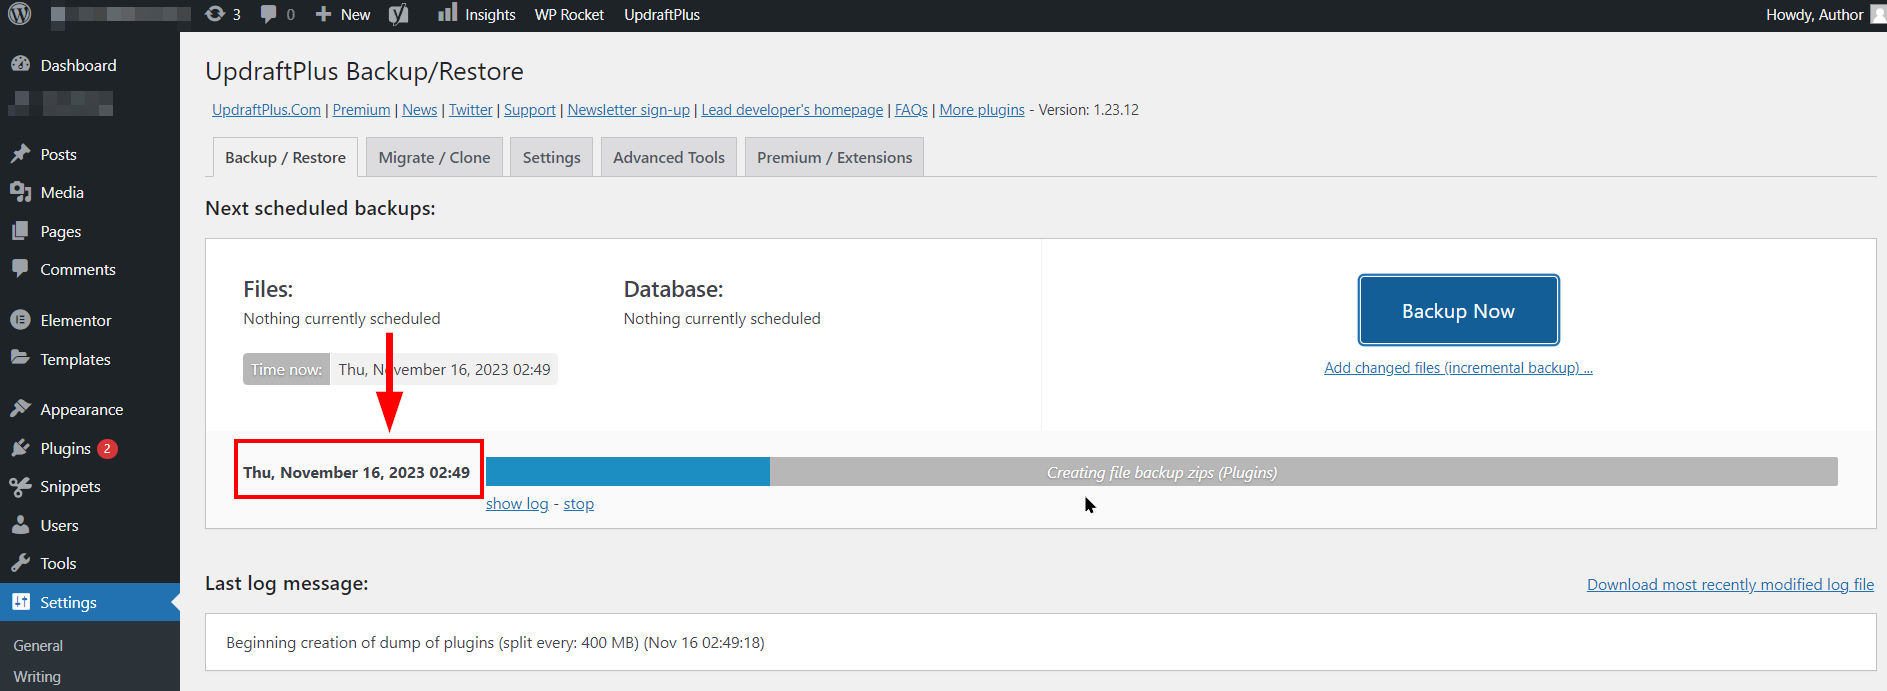Switch to the Migrate / Clone tab
The image size is (1887, 691).
(x=434, y=157)
